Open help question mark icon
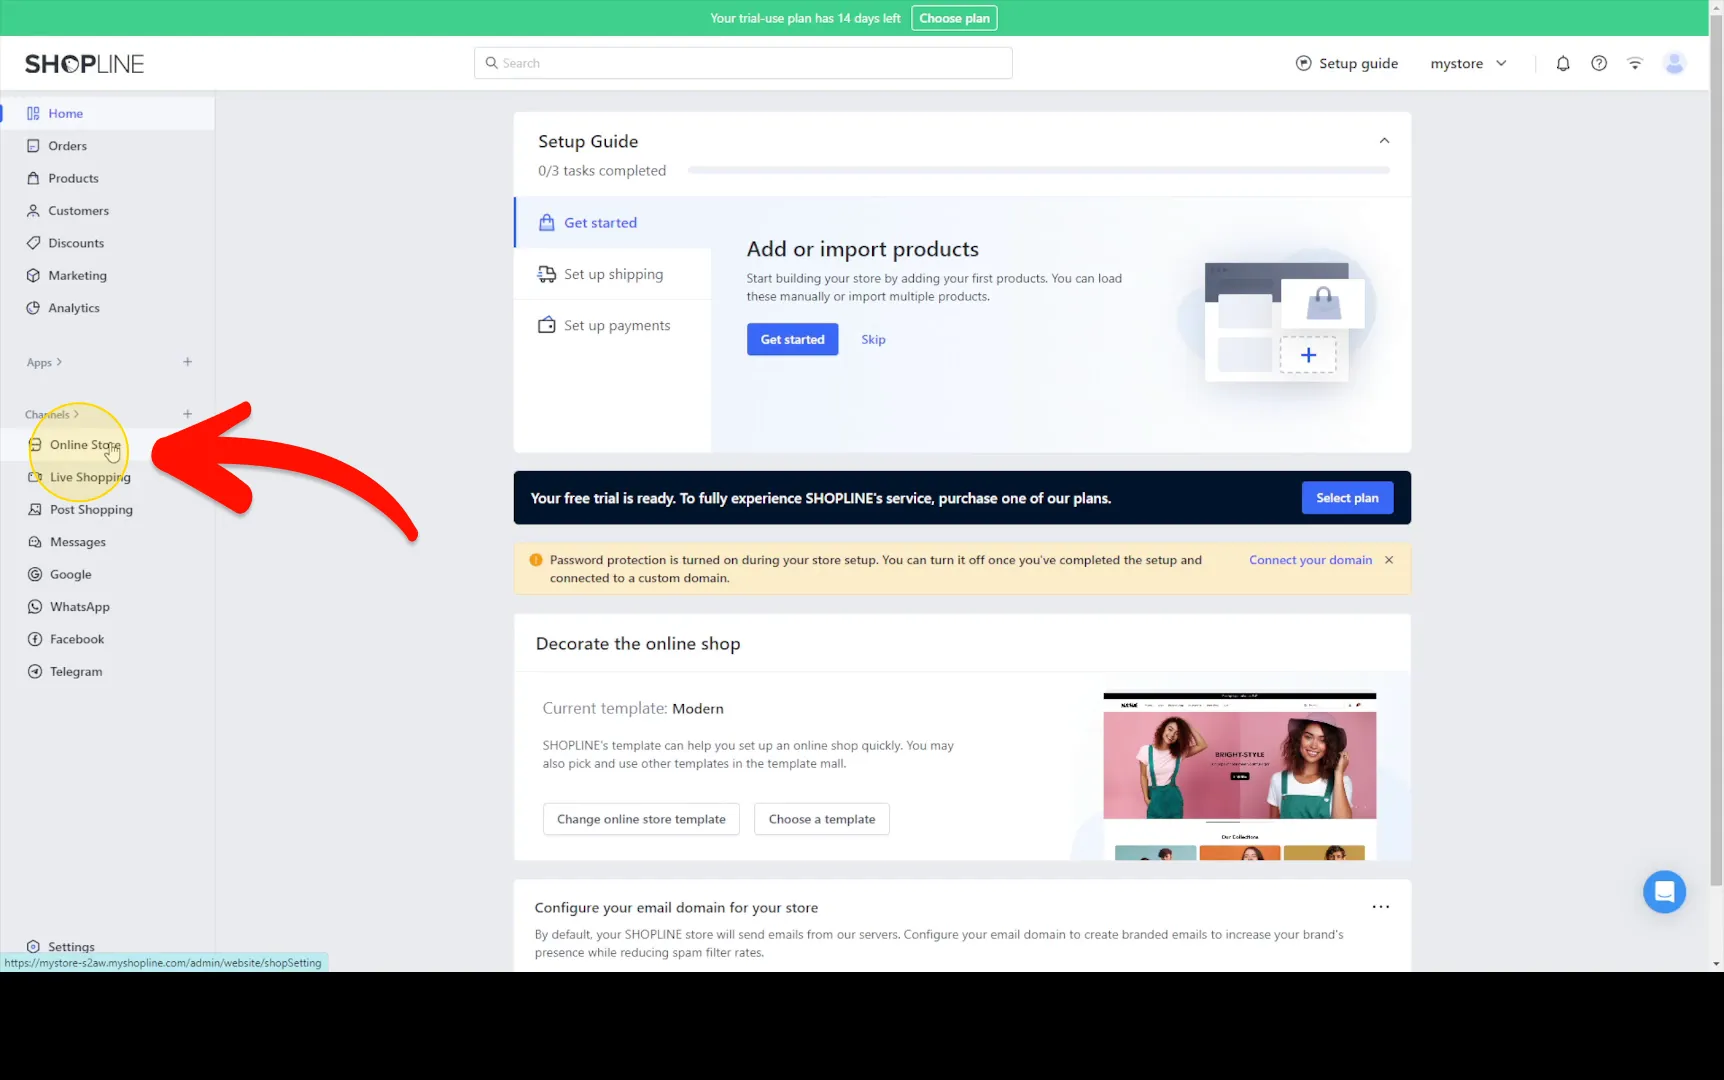The height and width of the screenshot is (1080, 1724). 1599,63
